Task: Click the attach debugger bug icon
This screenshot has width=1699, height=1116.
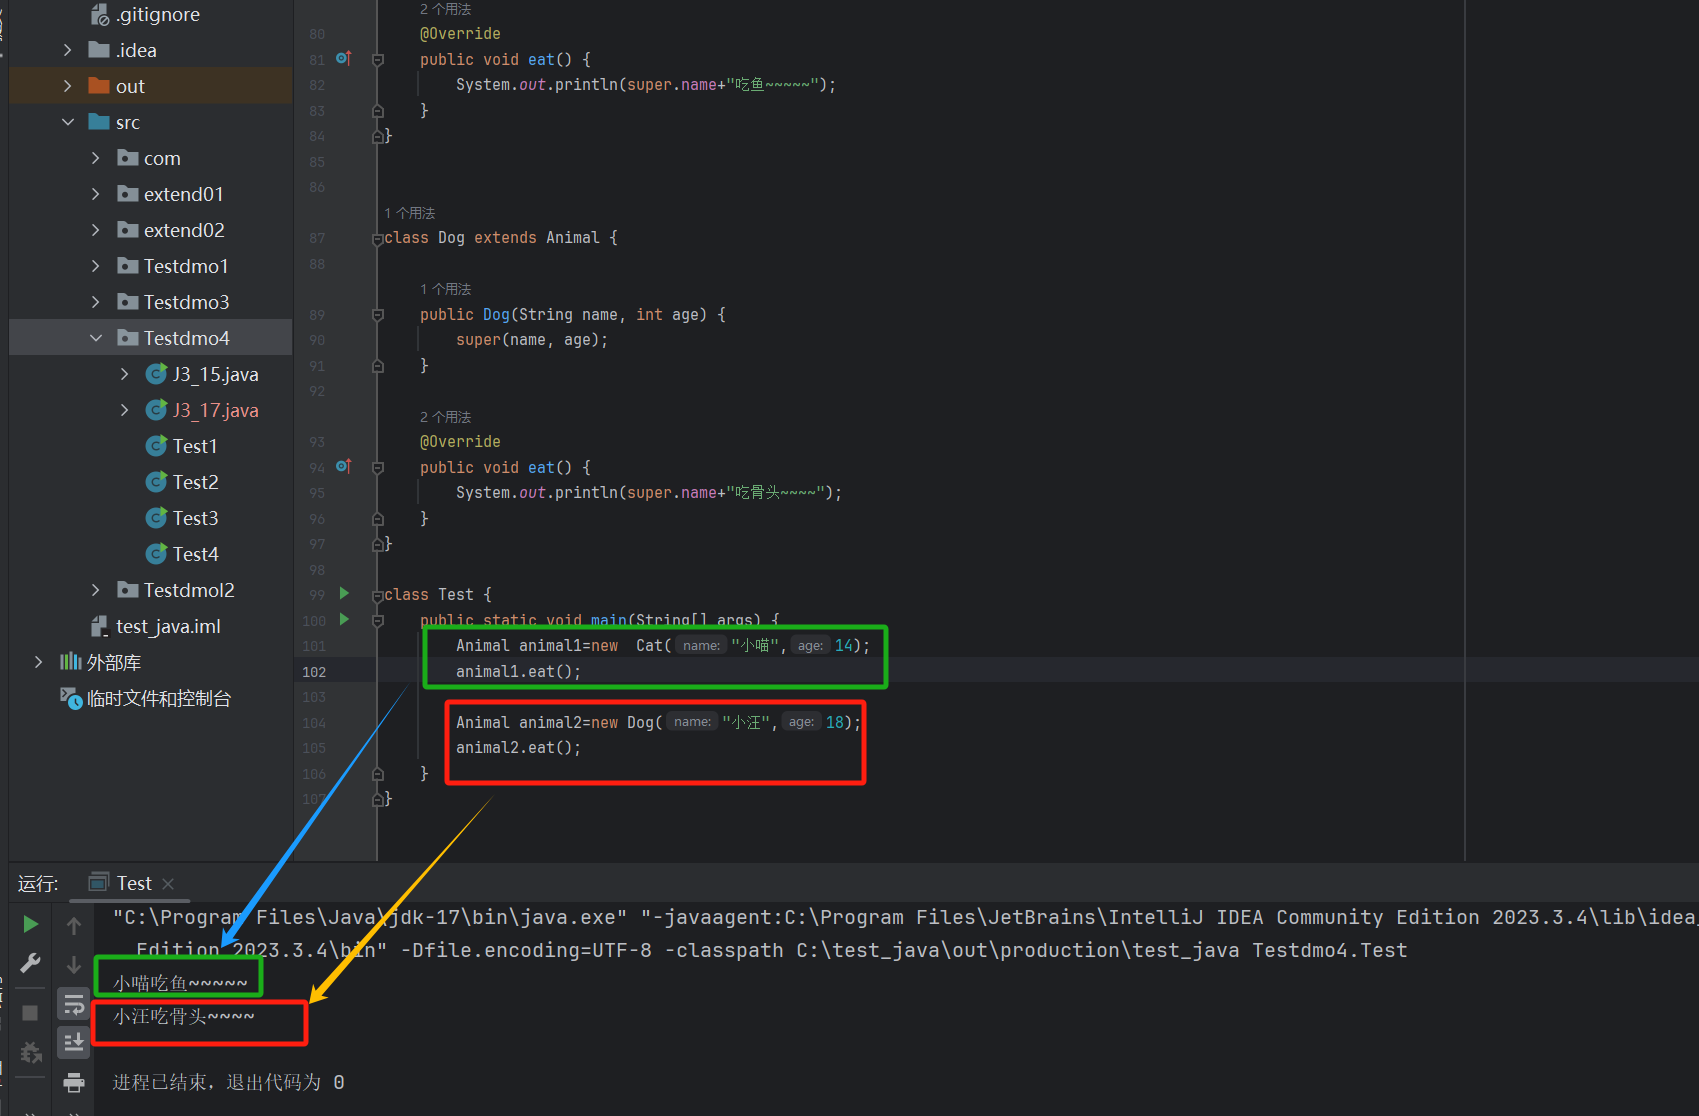Action: tap(31, 1053)
